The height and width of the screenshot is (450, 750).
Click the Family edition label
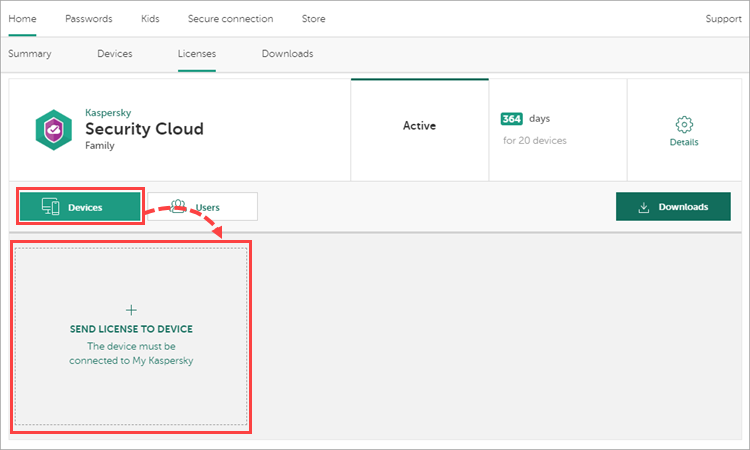coord(100,145)
